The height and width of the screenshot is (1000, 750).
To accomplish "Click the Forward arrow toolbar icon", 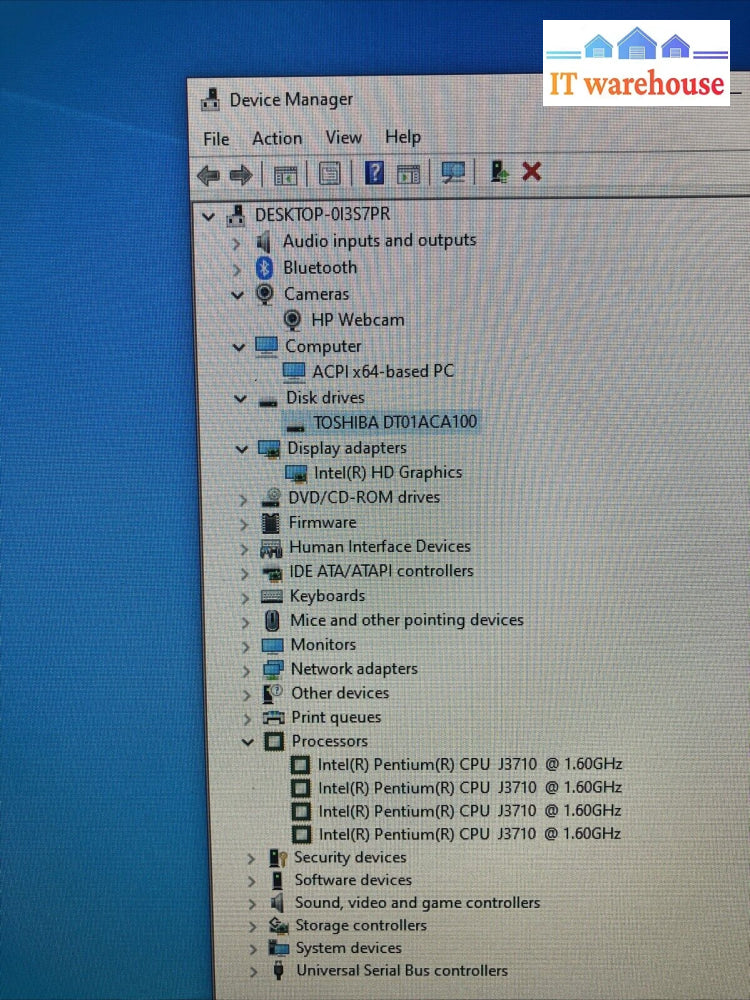I will click(241, 175).
